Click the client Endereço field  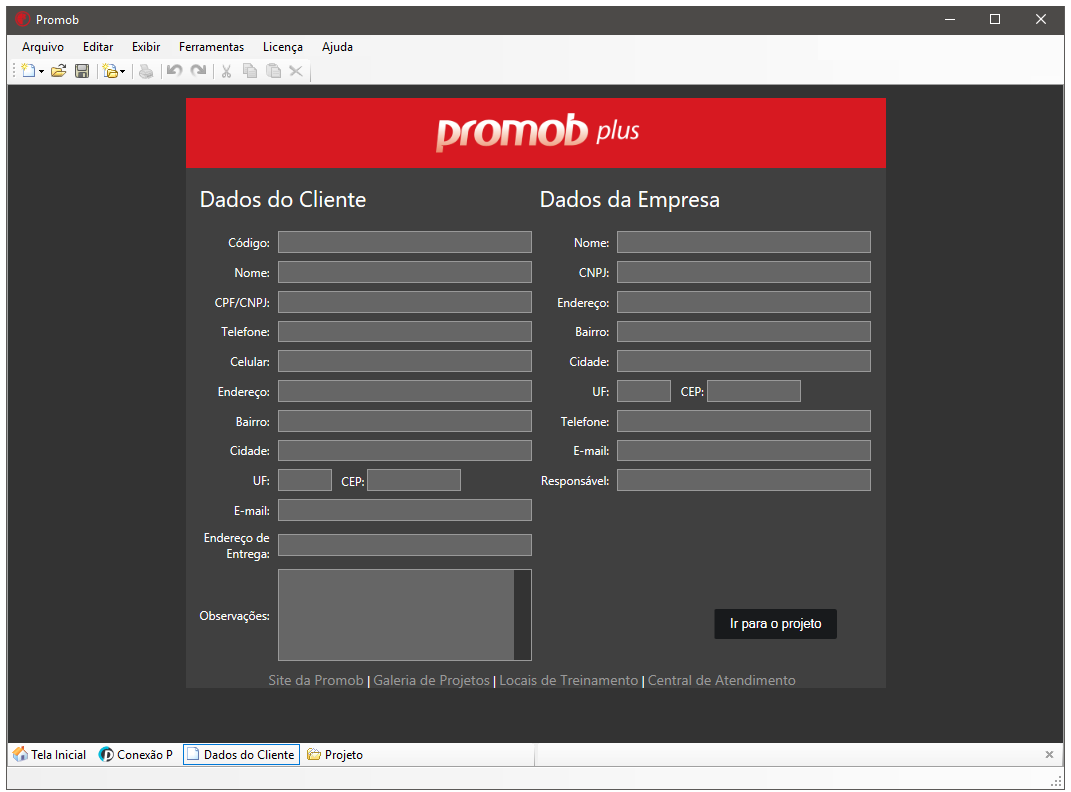pos(404,391)
